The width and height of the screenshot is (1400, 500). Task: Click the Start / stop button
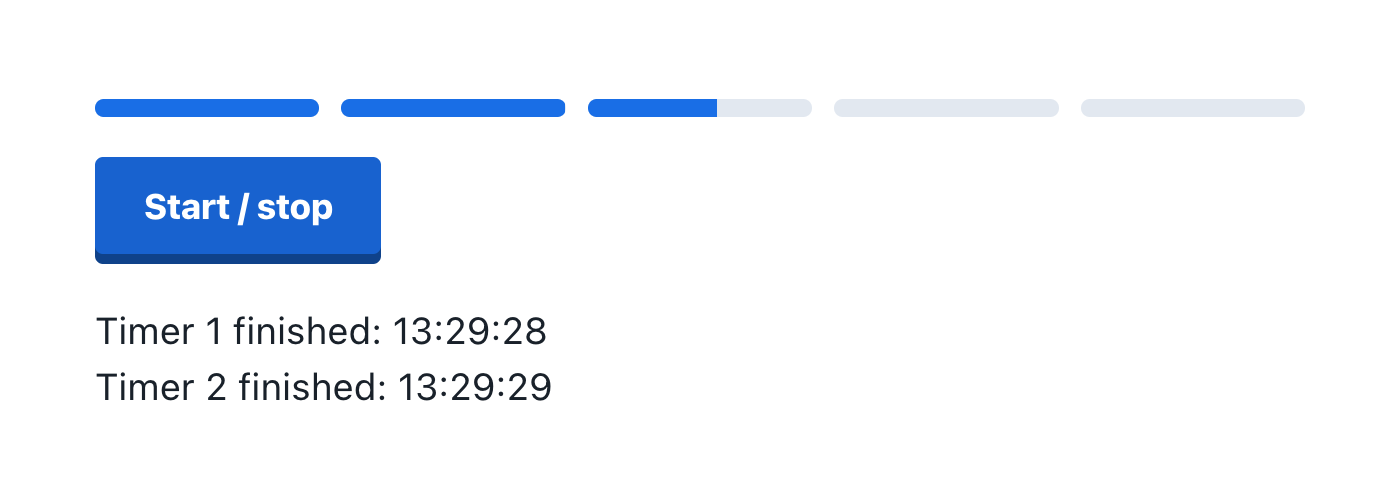238,210
